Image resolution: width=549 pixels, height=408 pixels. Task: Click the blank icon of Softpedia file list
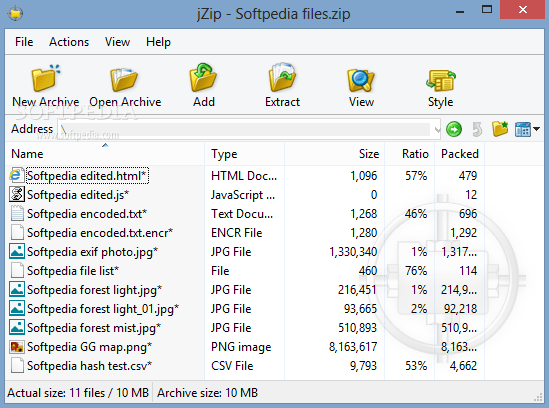click(x=16, y=270)
